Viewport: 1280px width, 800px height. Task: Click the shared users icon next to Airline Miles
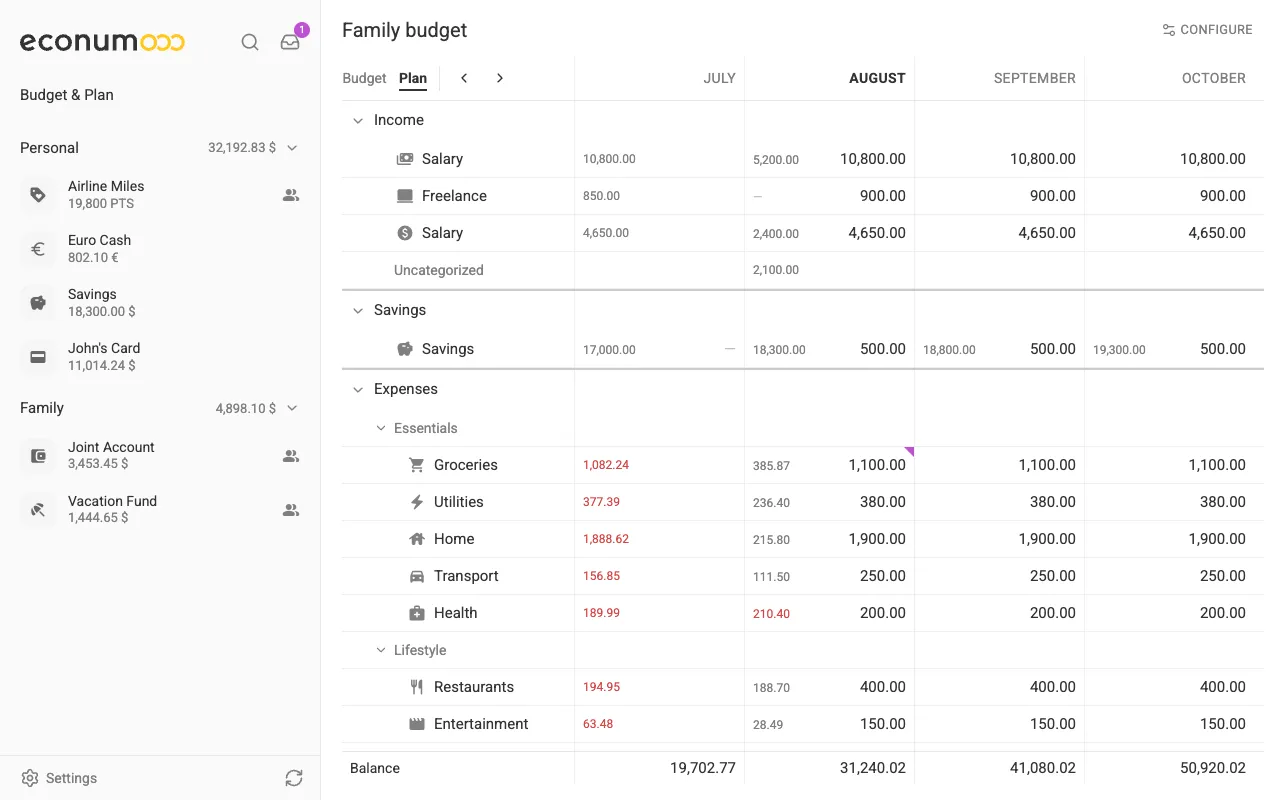291,195
